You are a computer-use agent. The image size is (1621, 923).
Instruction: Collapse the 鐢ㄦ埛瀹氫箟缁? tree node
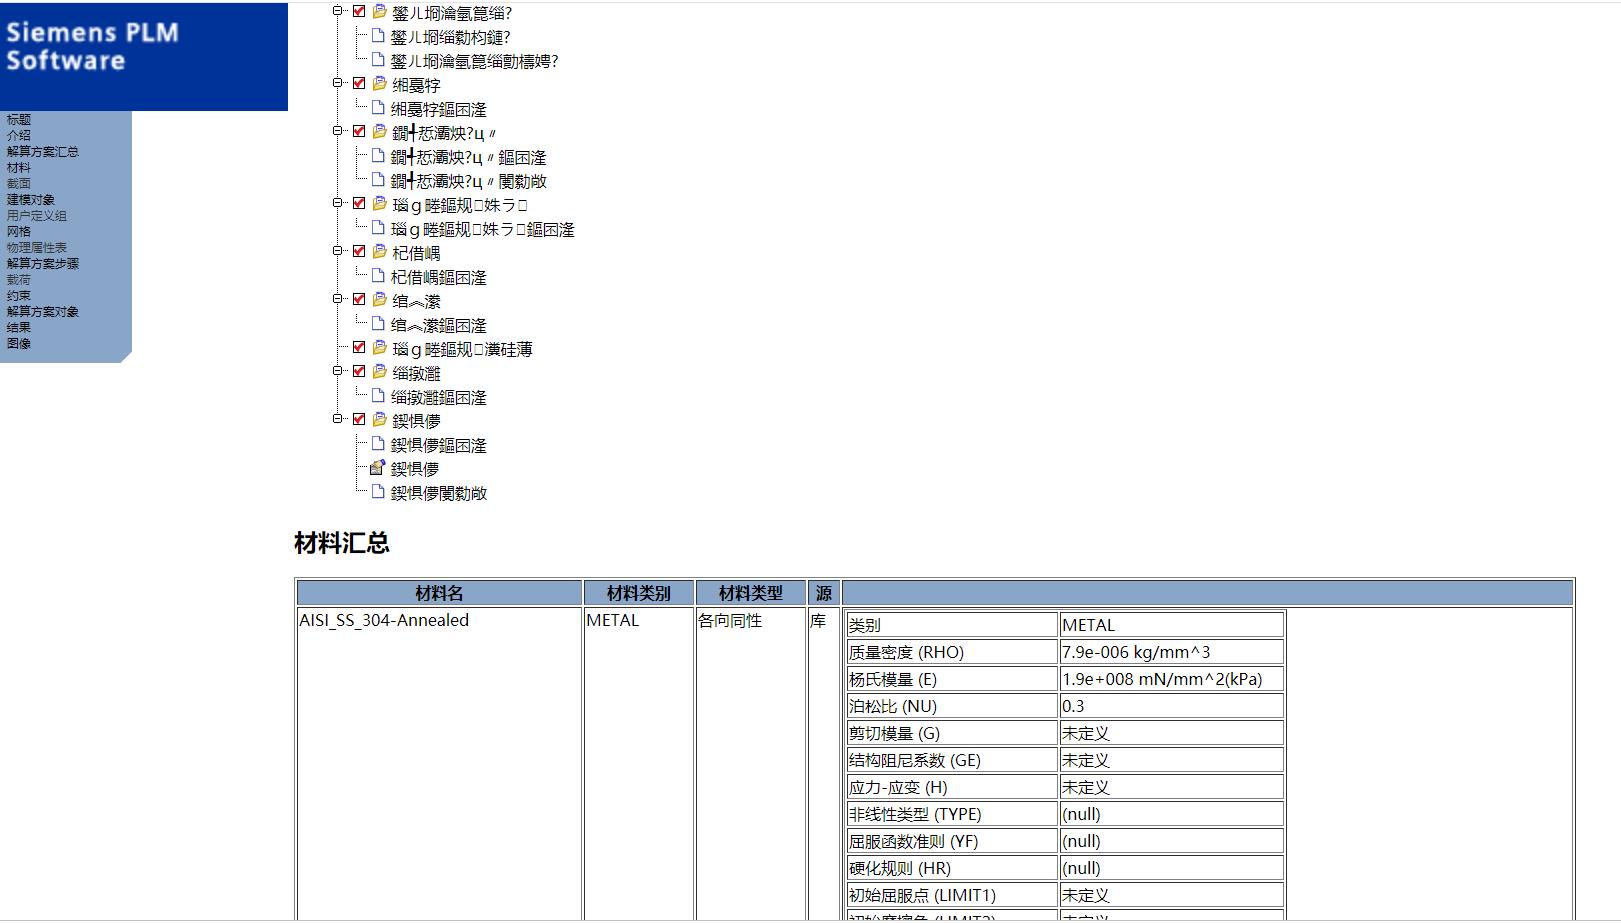[338, 11]
